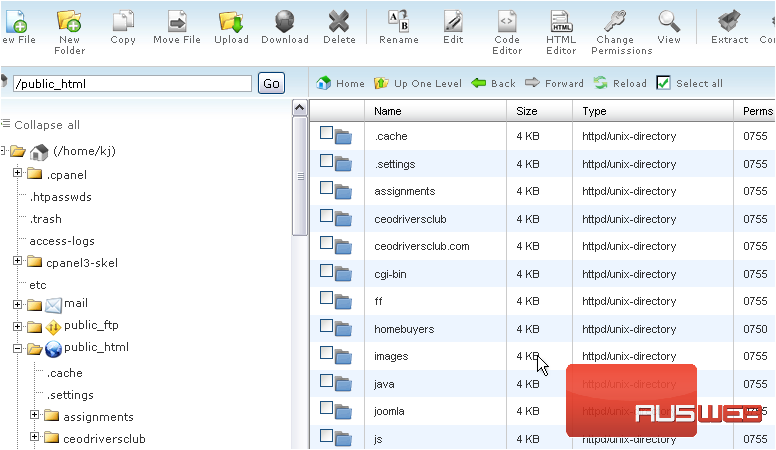The width and height of the screenshot is (776, 450).
Task: Click the Copy toolbar icon
Action: (123, 22)
